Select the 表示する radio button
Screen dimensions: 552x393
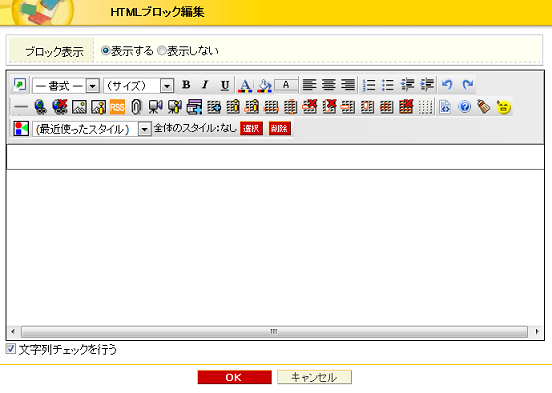coord(105,51)
